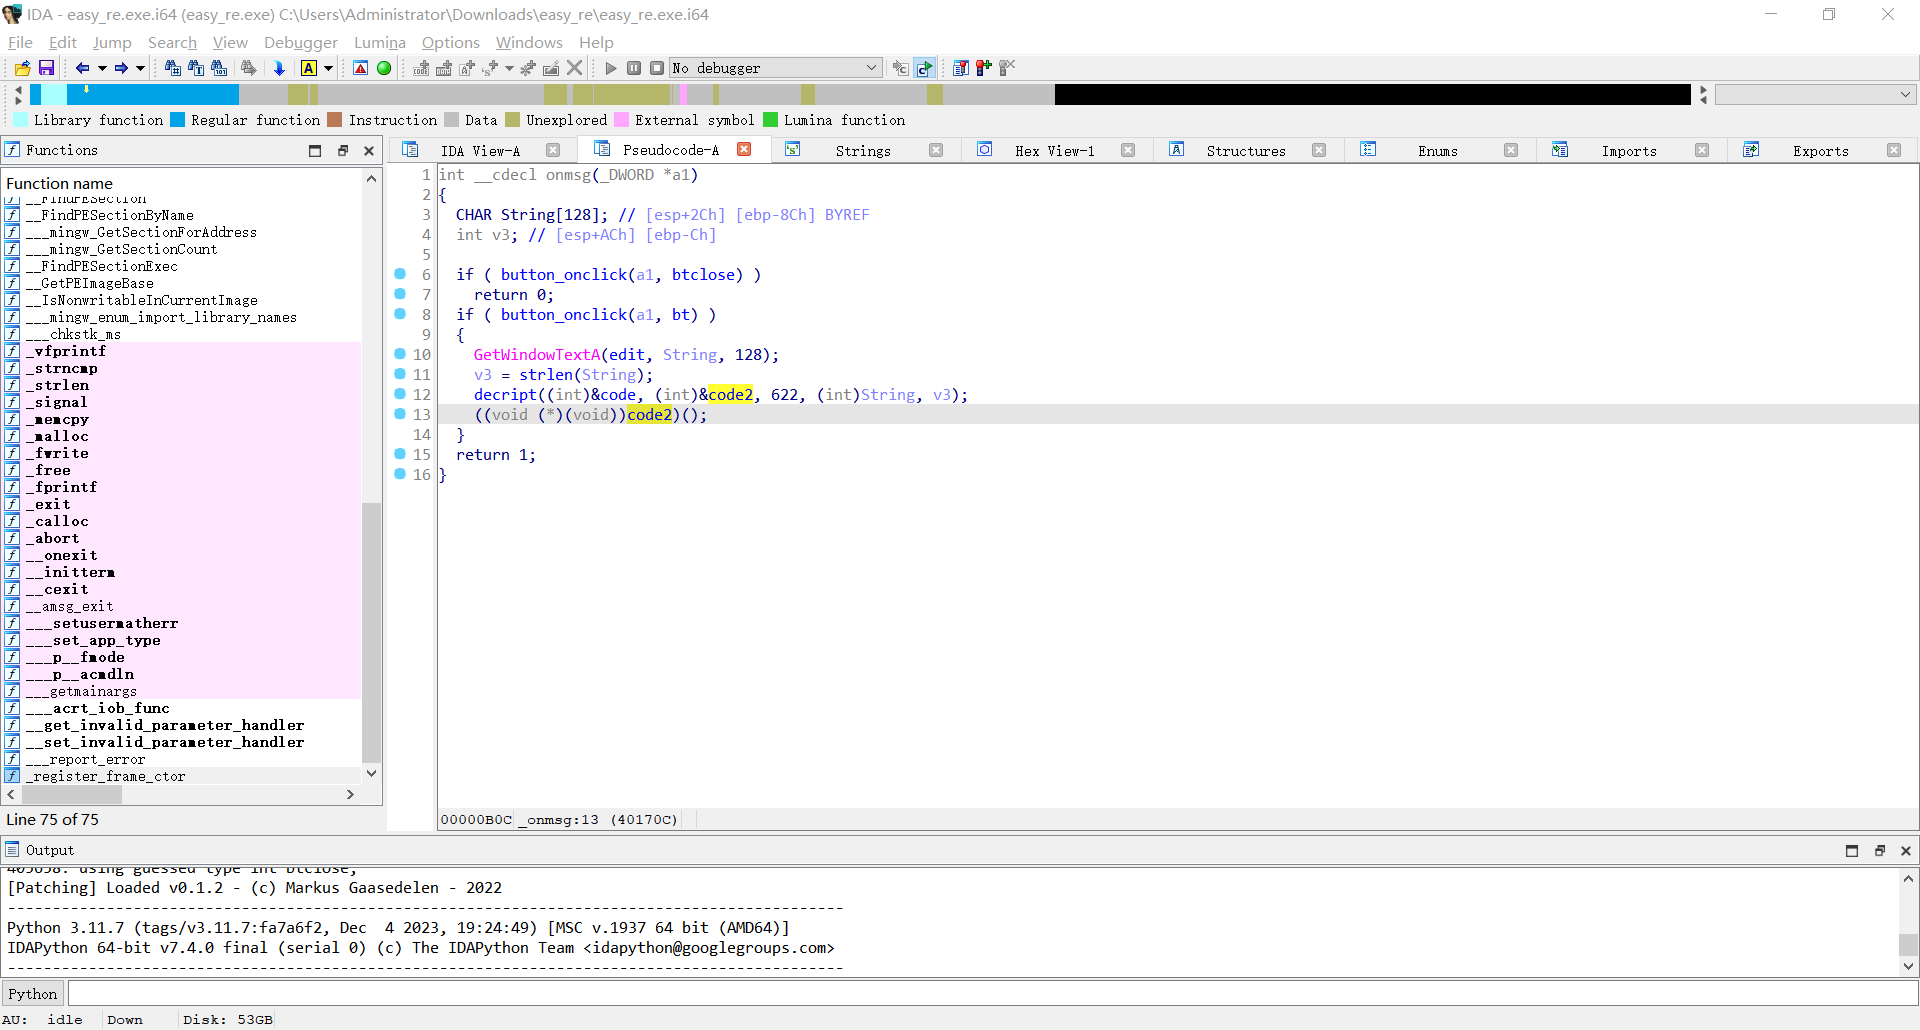Click the green circle toolbar icon

click(384, 68)
